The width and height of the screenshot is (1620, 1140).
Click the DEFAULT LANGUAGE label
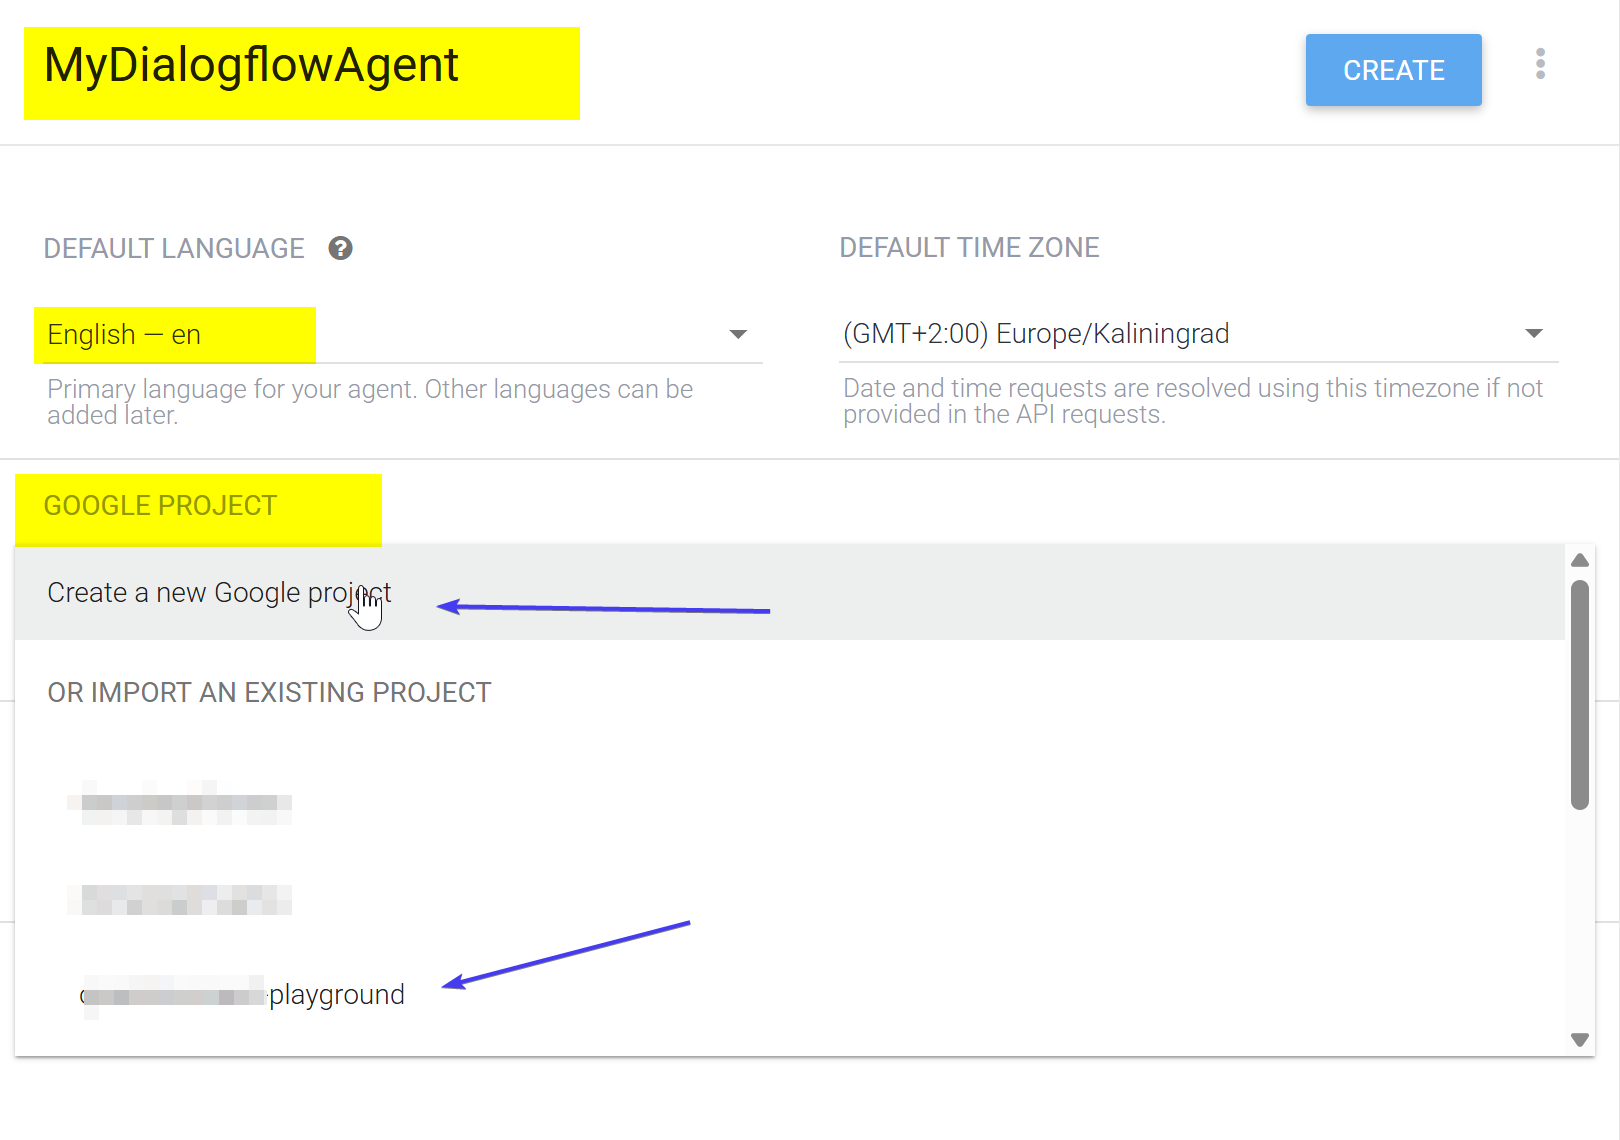(174, 249)
